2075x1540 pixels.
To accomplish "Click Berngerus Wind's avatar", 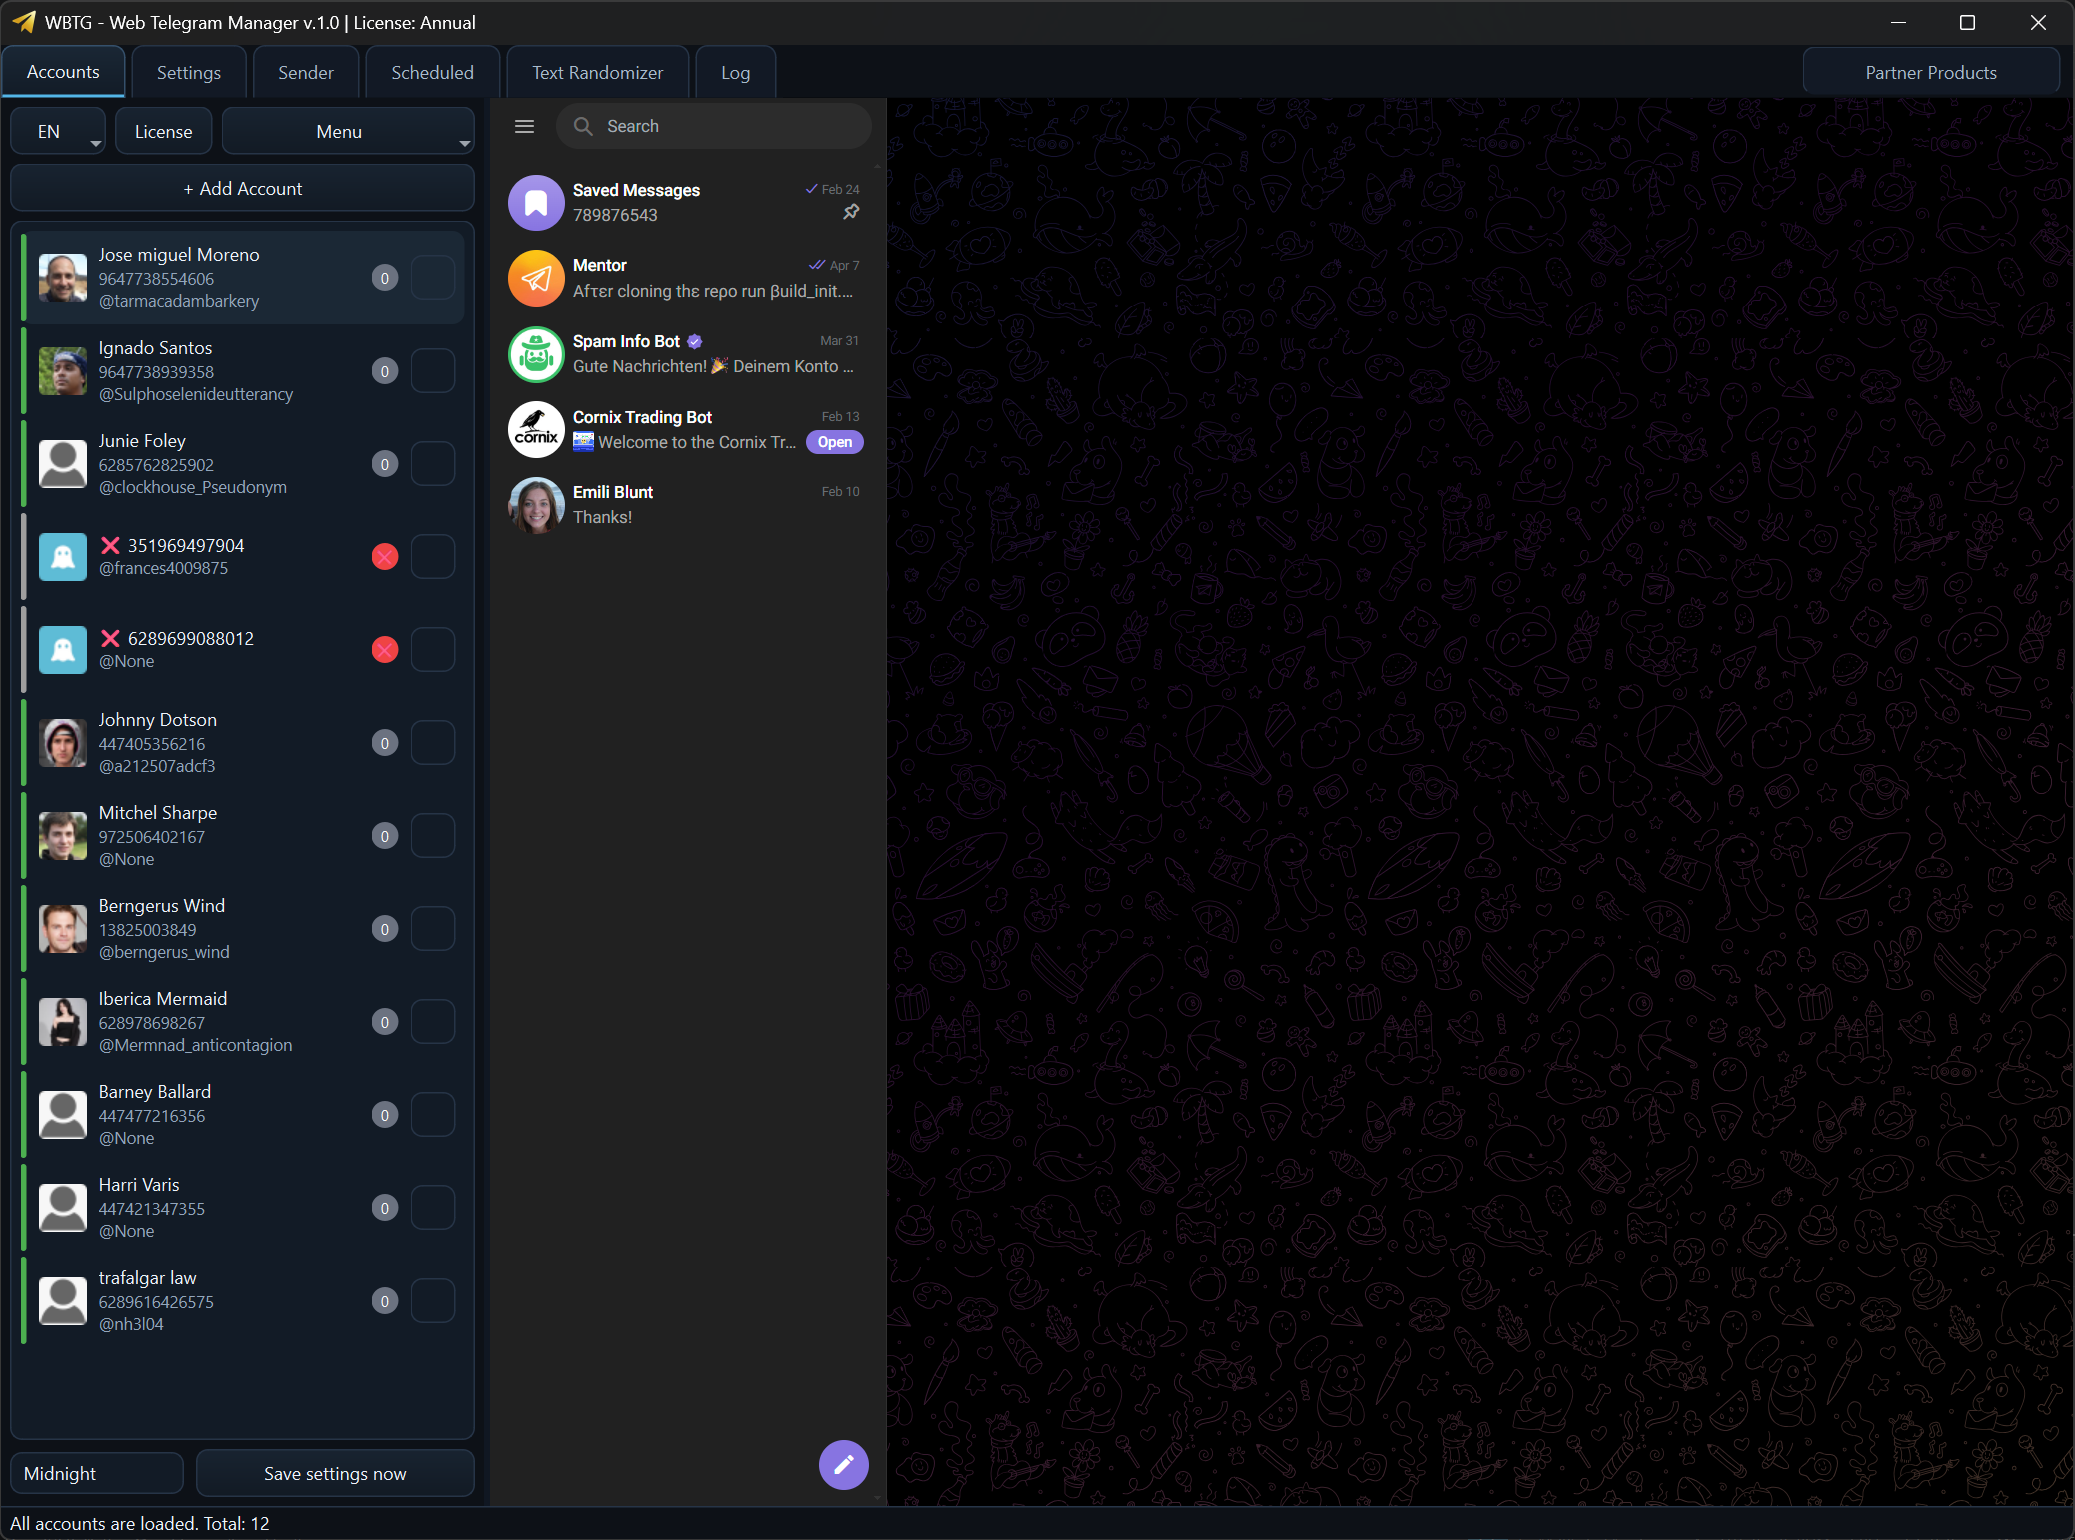I will coord(63,929).
